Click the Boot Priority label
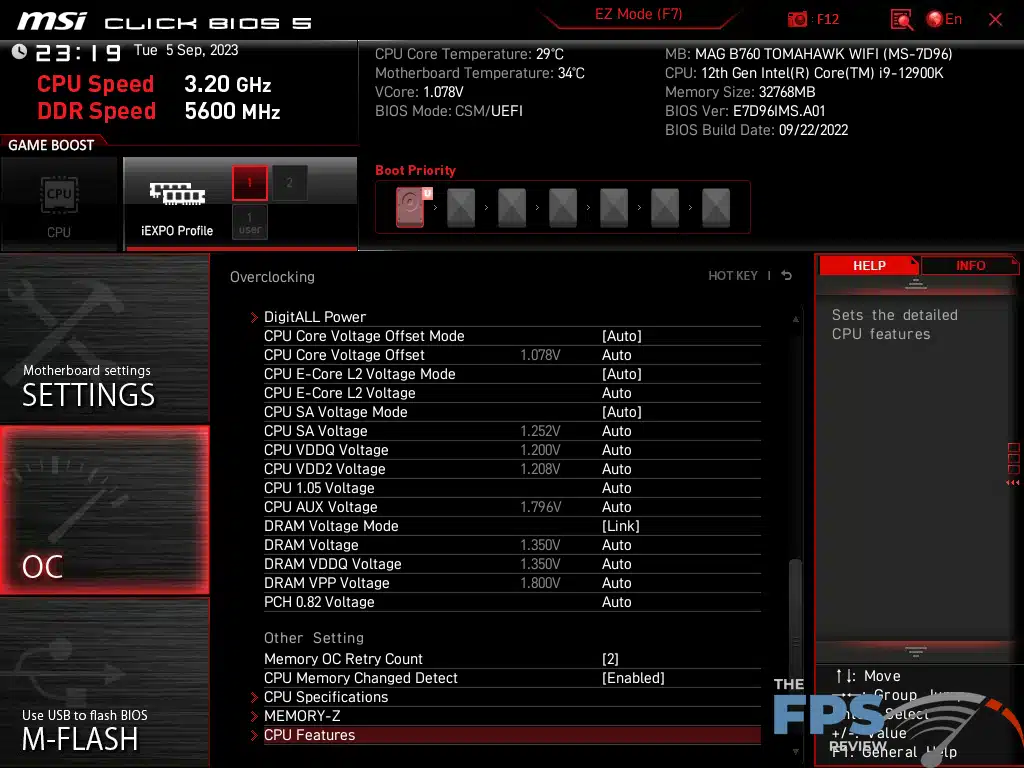Viewport: 1024px width, 768px height. pos(415,170)
